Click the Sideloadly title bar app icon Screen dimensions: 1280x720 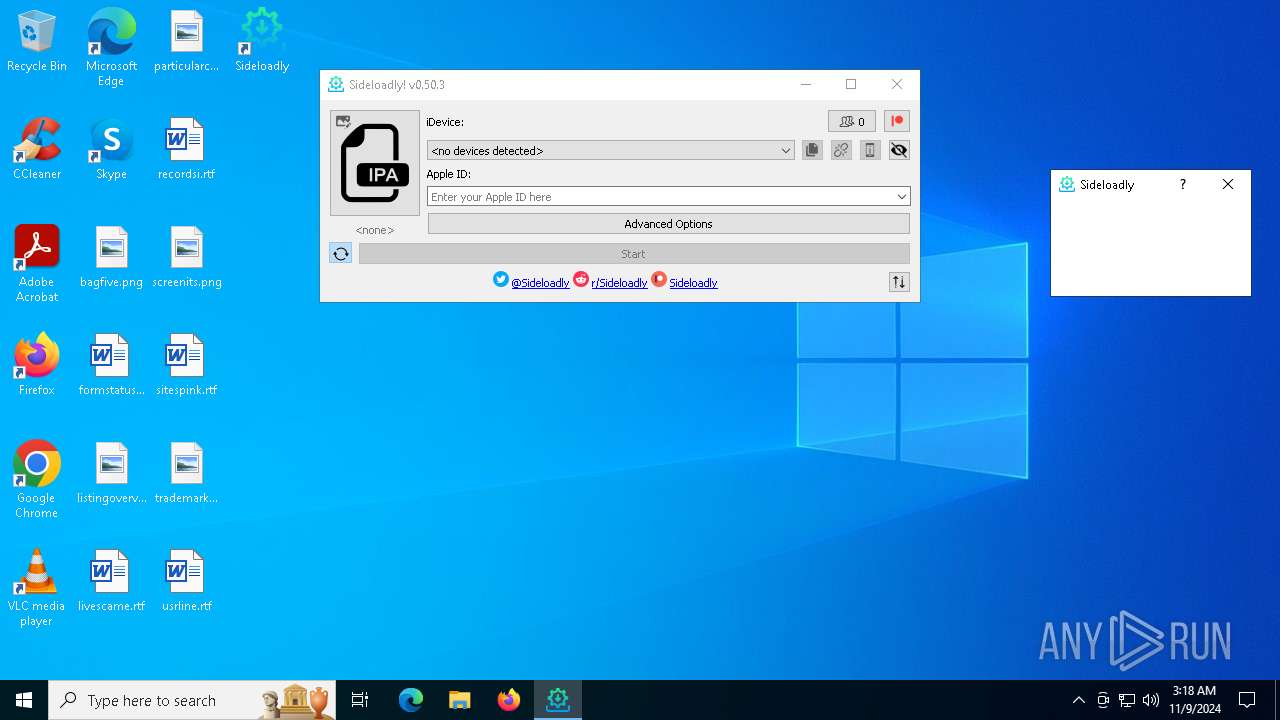click(x=336, y=85)
